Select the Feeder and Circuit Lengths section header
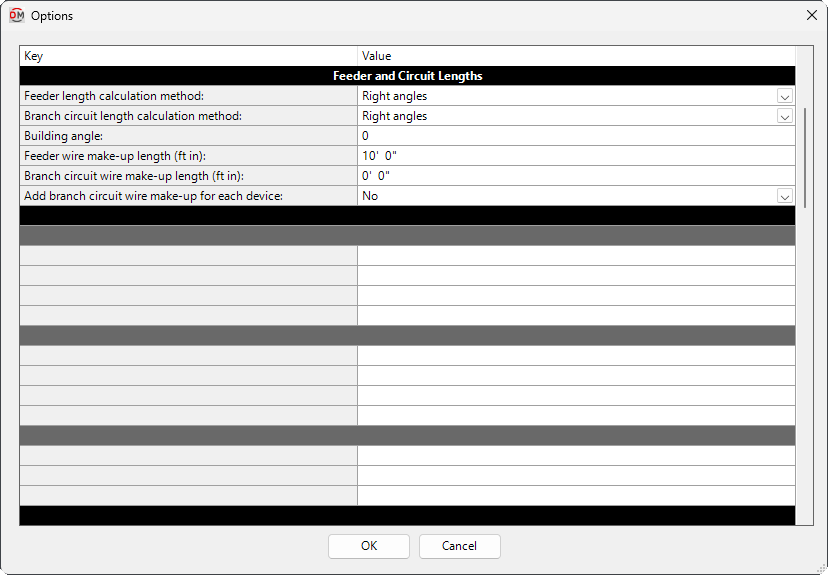 pyautogui.click(x=407, y=76)
